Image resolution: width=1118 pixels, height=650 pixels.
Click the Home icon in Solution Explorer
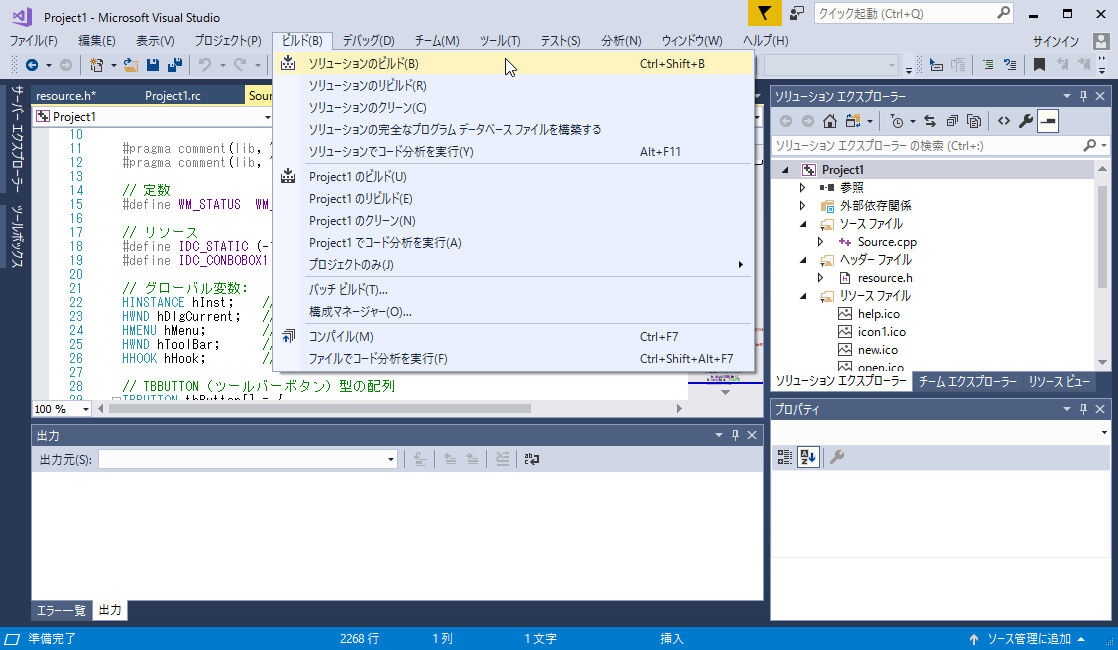829,121
